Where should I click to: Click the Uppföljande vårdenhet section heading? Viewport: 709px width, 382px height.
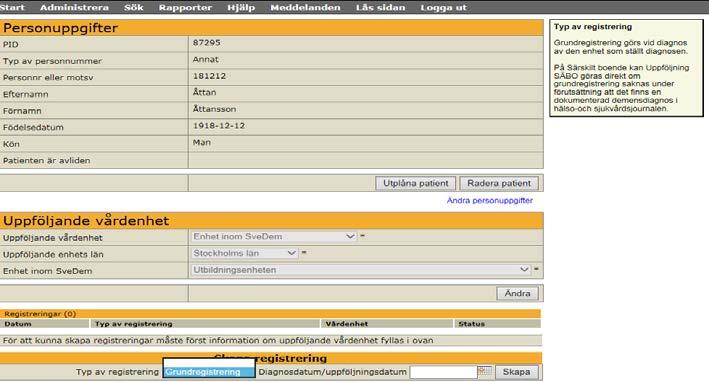86,221
